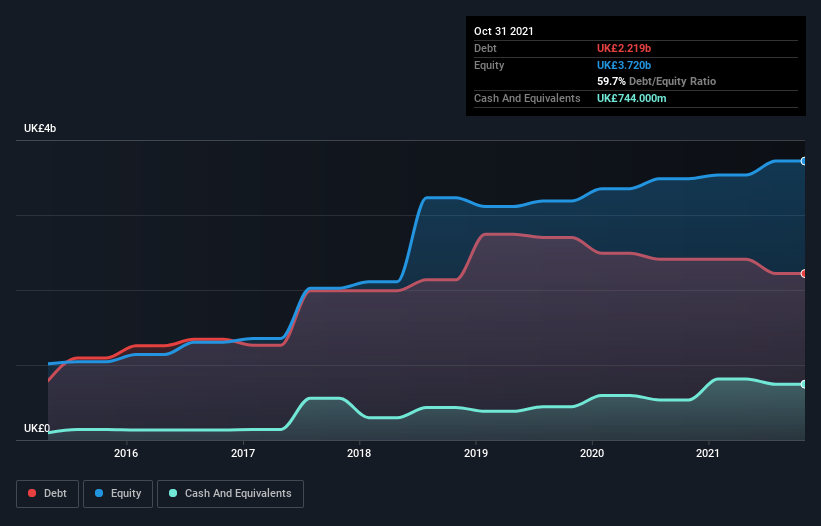Viewport: 821px width, 526px height.
Task: Click the UK£2.219b debt value
Action: [x=624, y=48]
